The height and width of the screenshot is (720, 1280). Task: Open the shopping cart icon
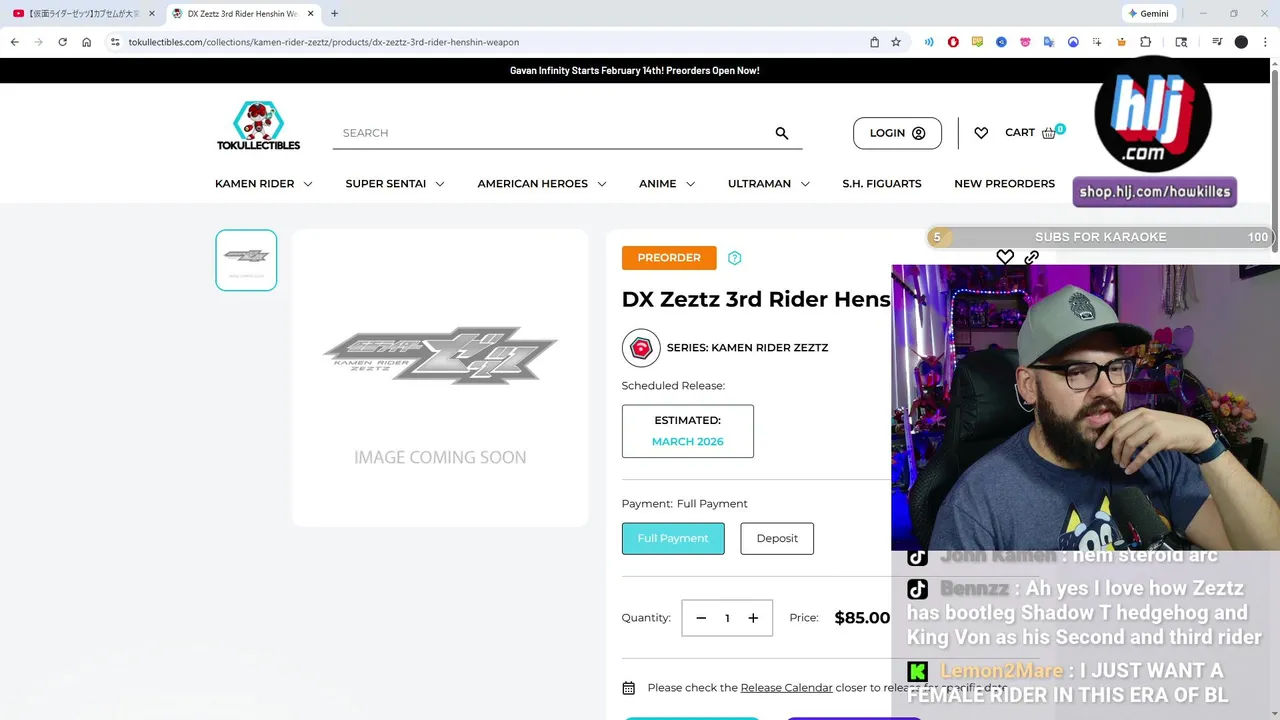1049,133
